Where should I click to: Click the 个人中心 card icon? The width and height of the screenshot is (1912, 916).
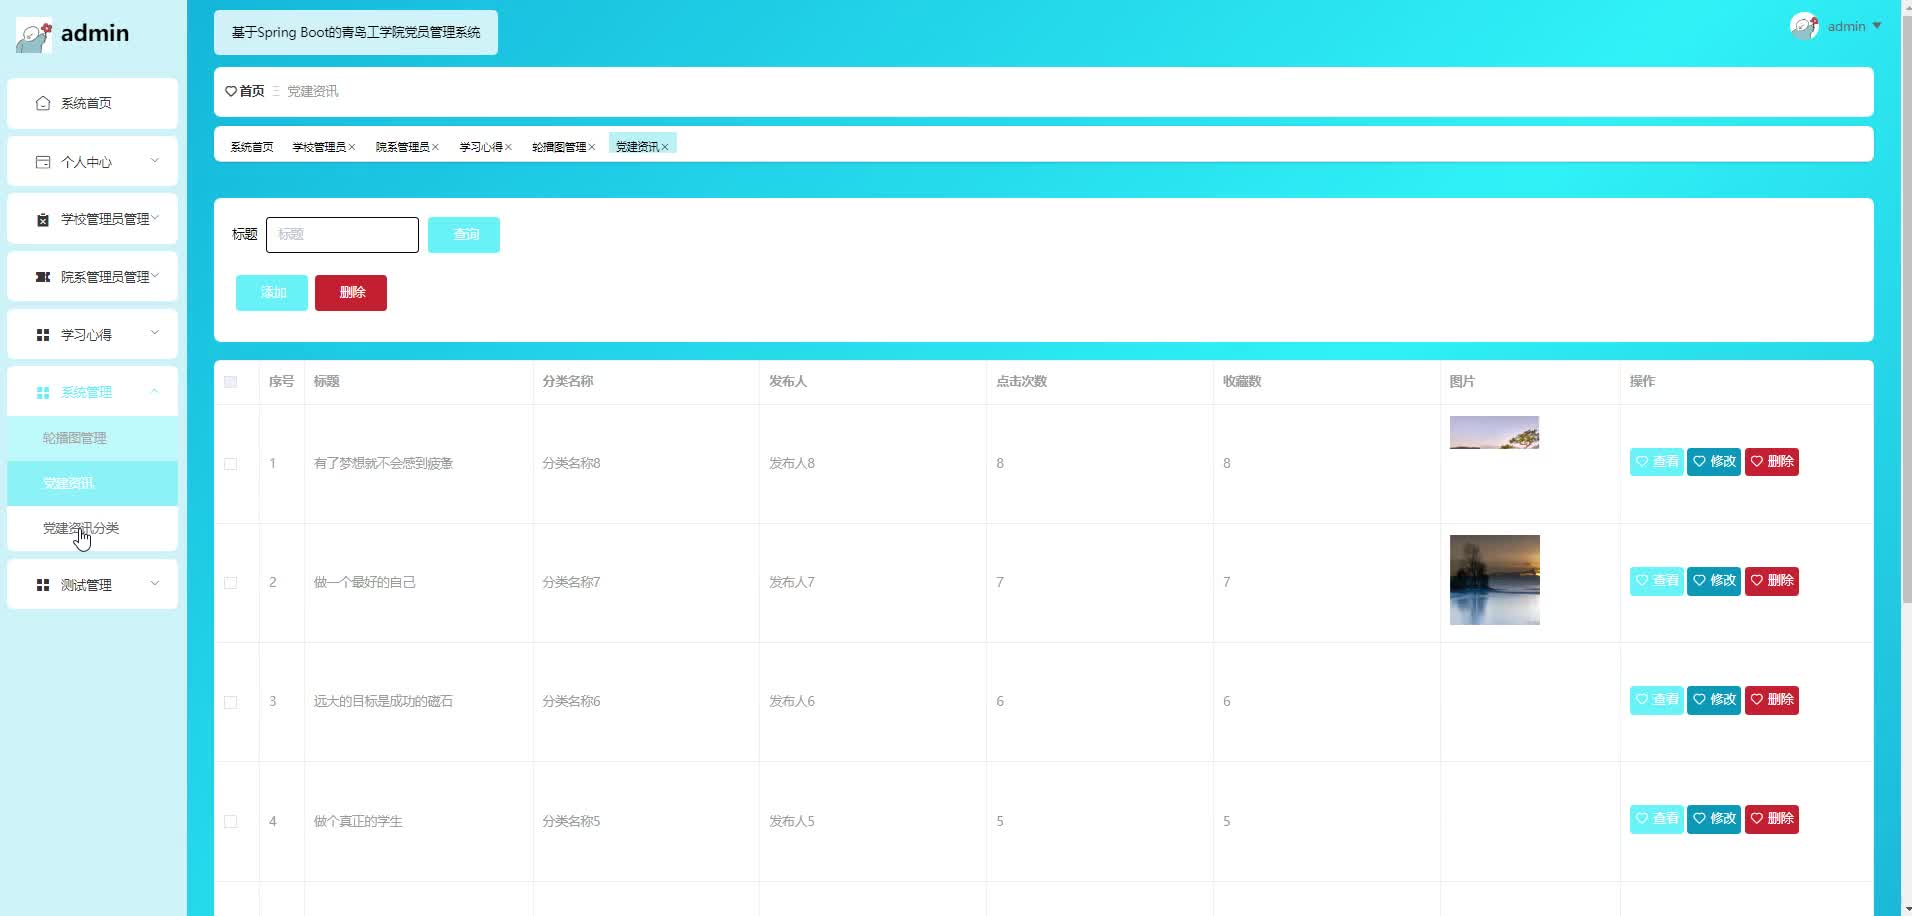click(43, 162)
